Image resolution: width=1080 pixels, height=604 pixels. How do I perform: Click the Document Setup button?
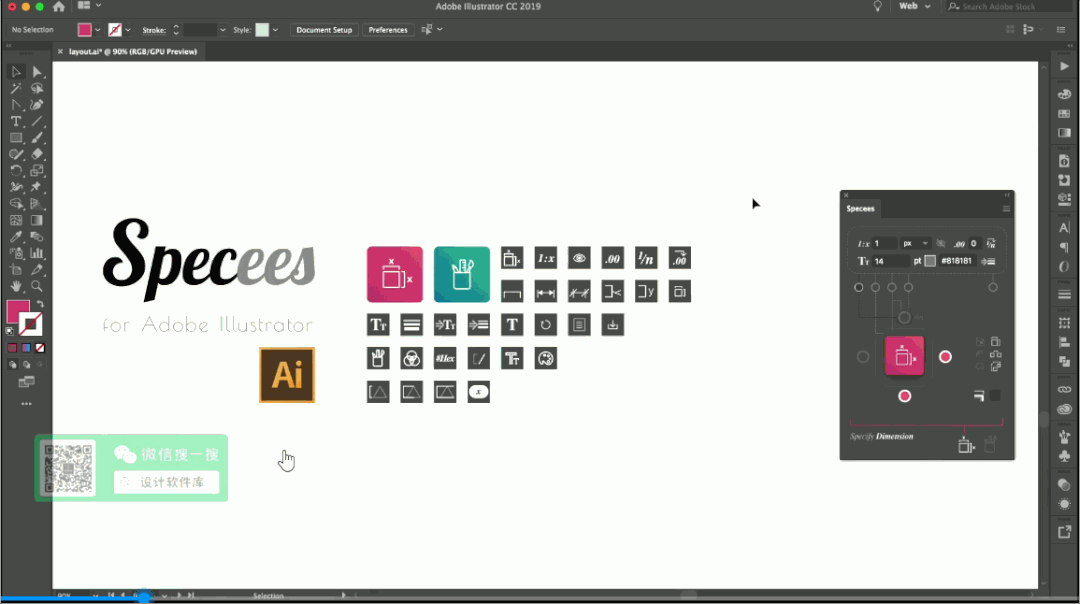[x=324, y=30]
